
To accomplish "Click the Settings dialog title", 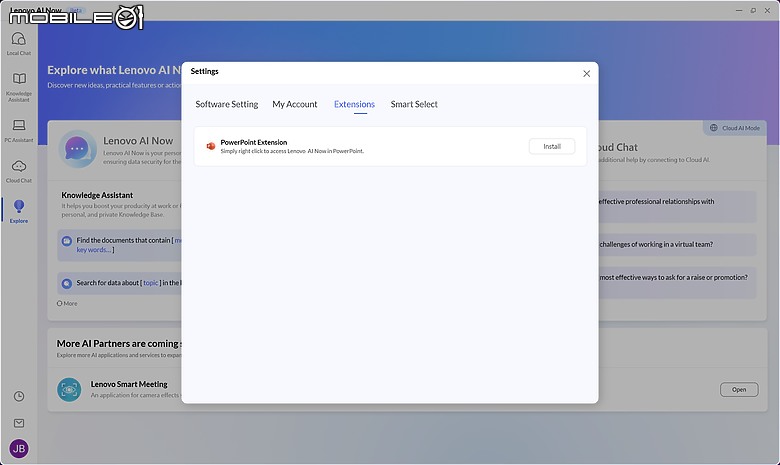I will 204,71.
